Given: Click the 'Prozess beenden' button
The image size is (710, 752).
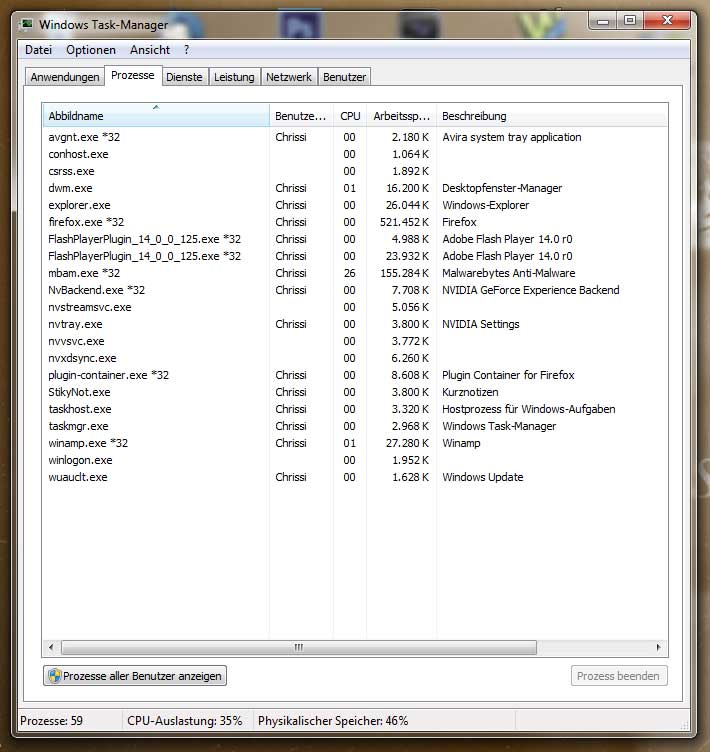Looking at the screenshot, I should 619,676.
